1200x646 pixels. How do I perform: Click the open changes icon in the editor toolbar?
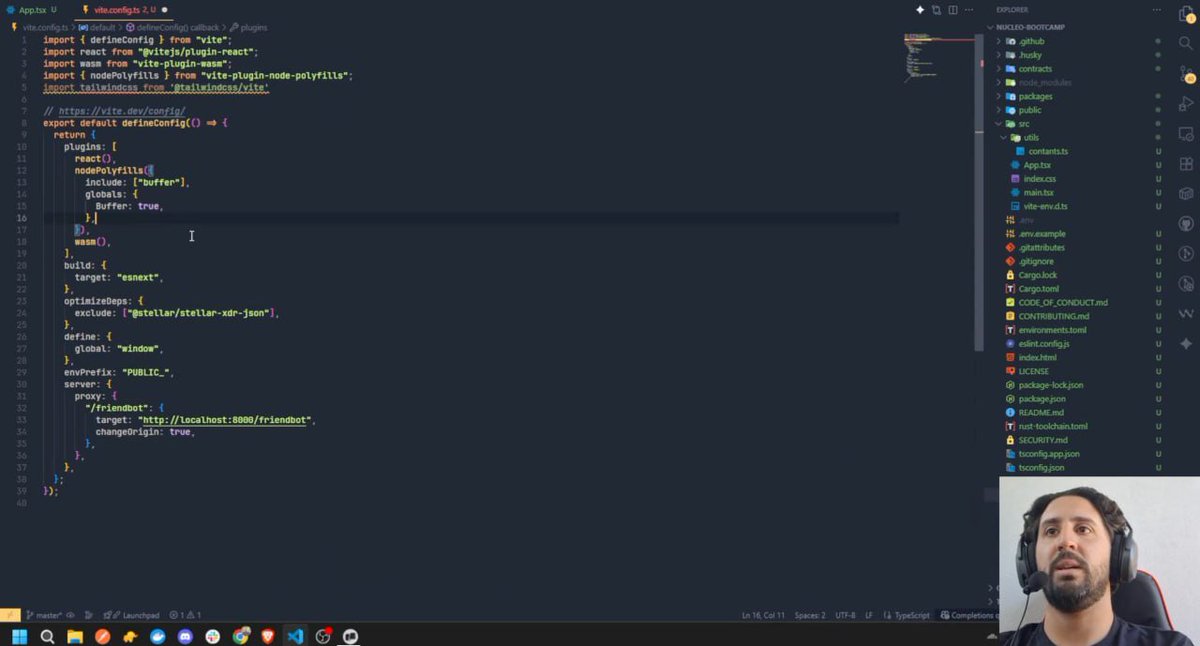[936, 10]
